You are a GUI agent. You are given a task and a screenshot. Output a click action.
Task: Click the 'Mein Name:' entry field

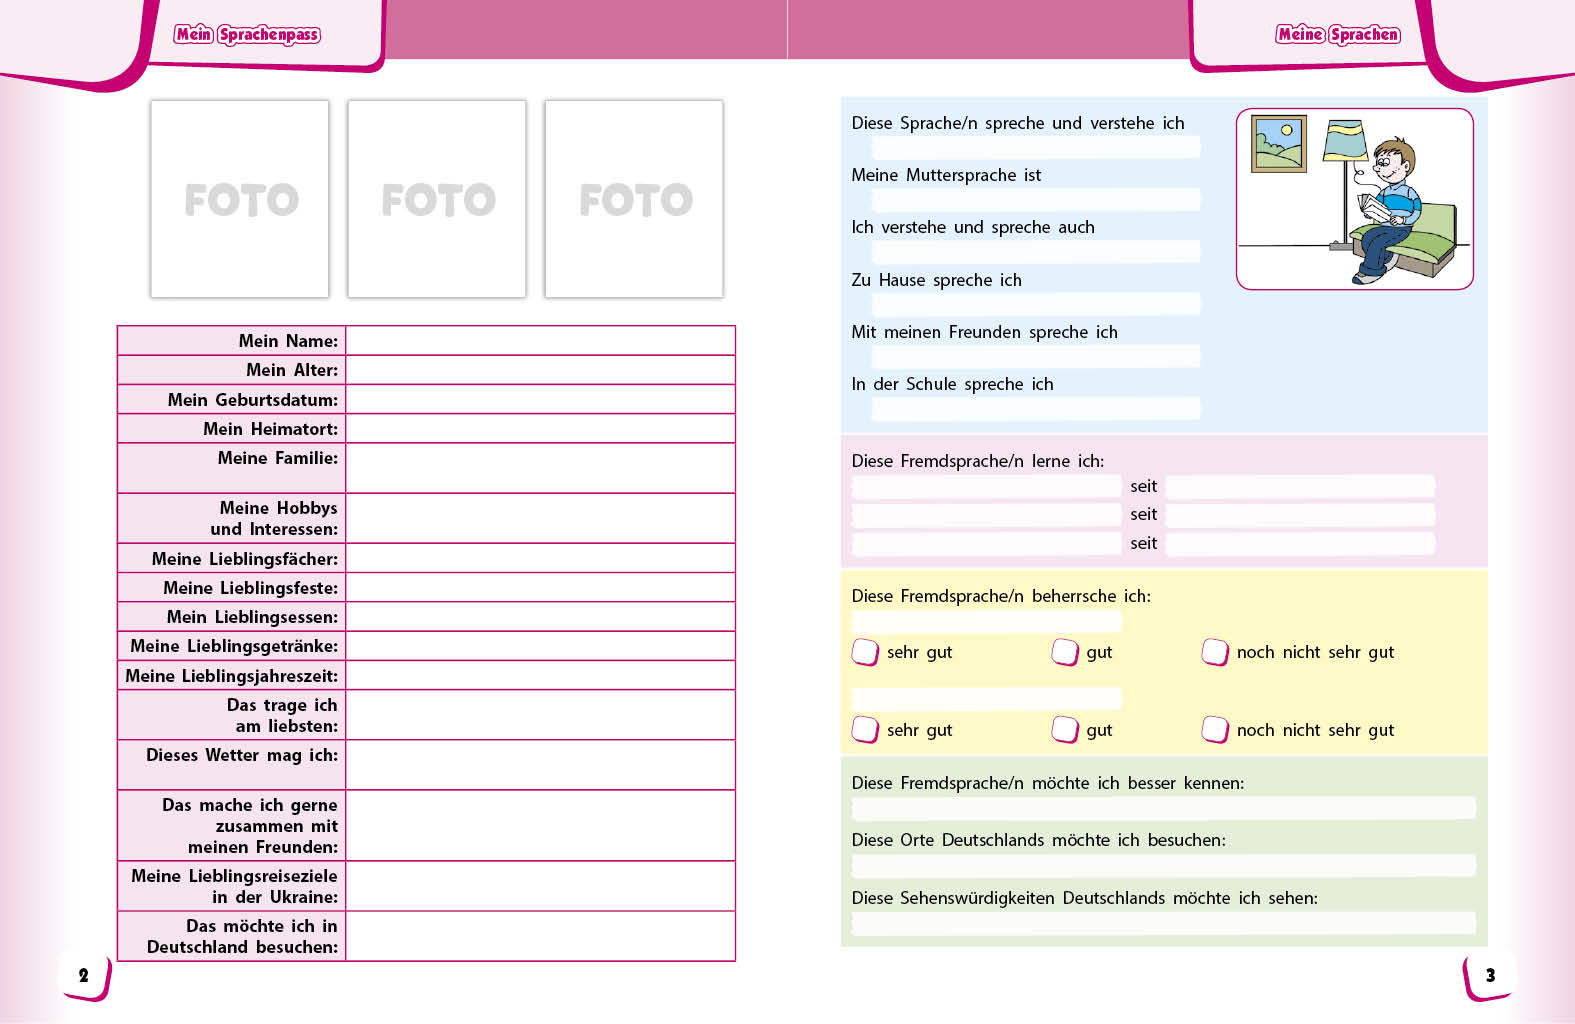coord(540,341)
